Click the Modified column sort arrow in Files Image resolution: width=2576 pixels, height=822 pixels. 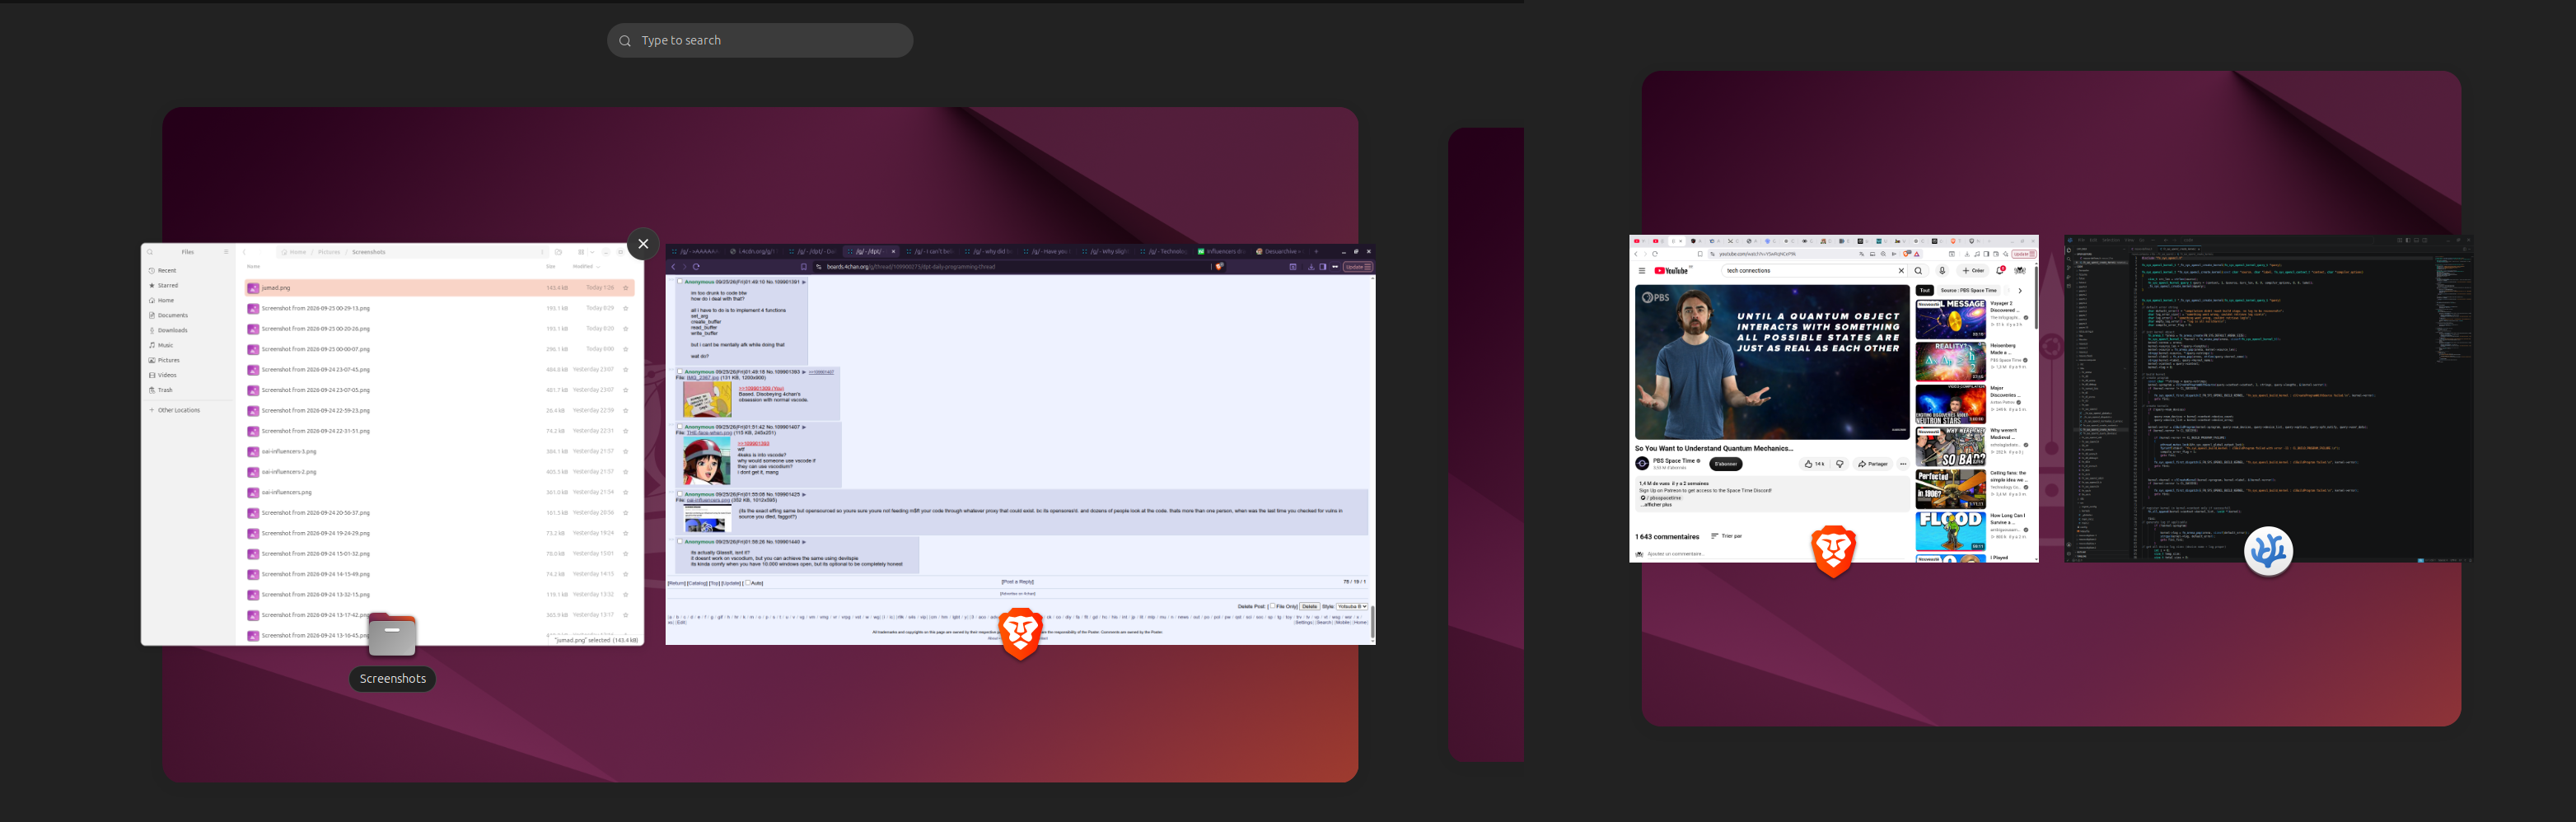pos(598,267)
